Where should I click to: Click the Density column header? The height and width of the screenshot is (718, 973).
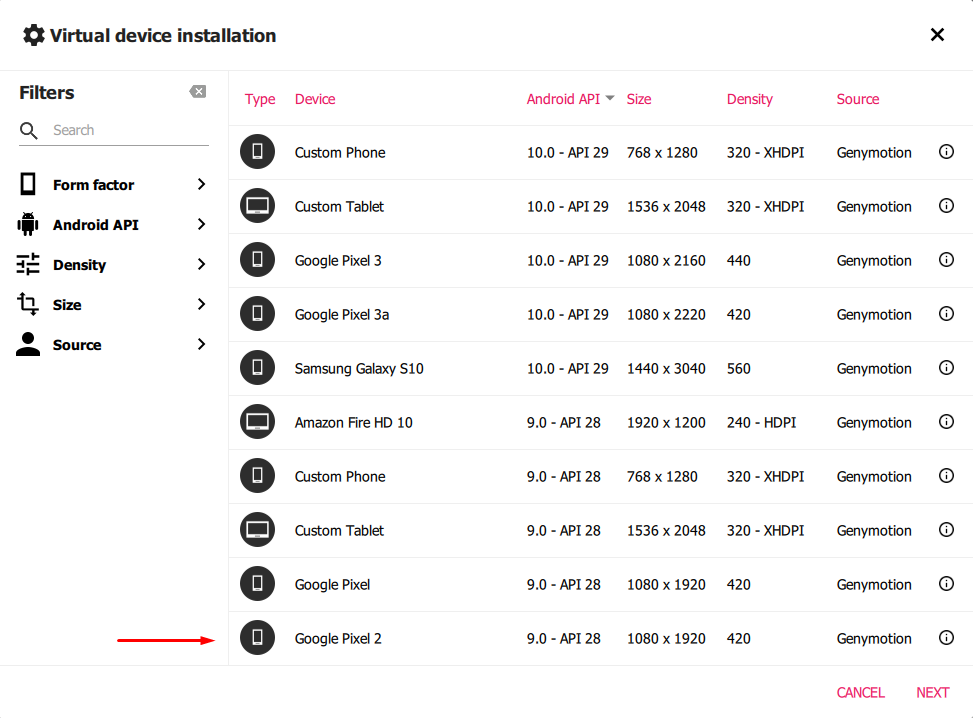[x=749, y=99]
